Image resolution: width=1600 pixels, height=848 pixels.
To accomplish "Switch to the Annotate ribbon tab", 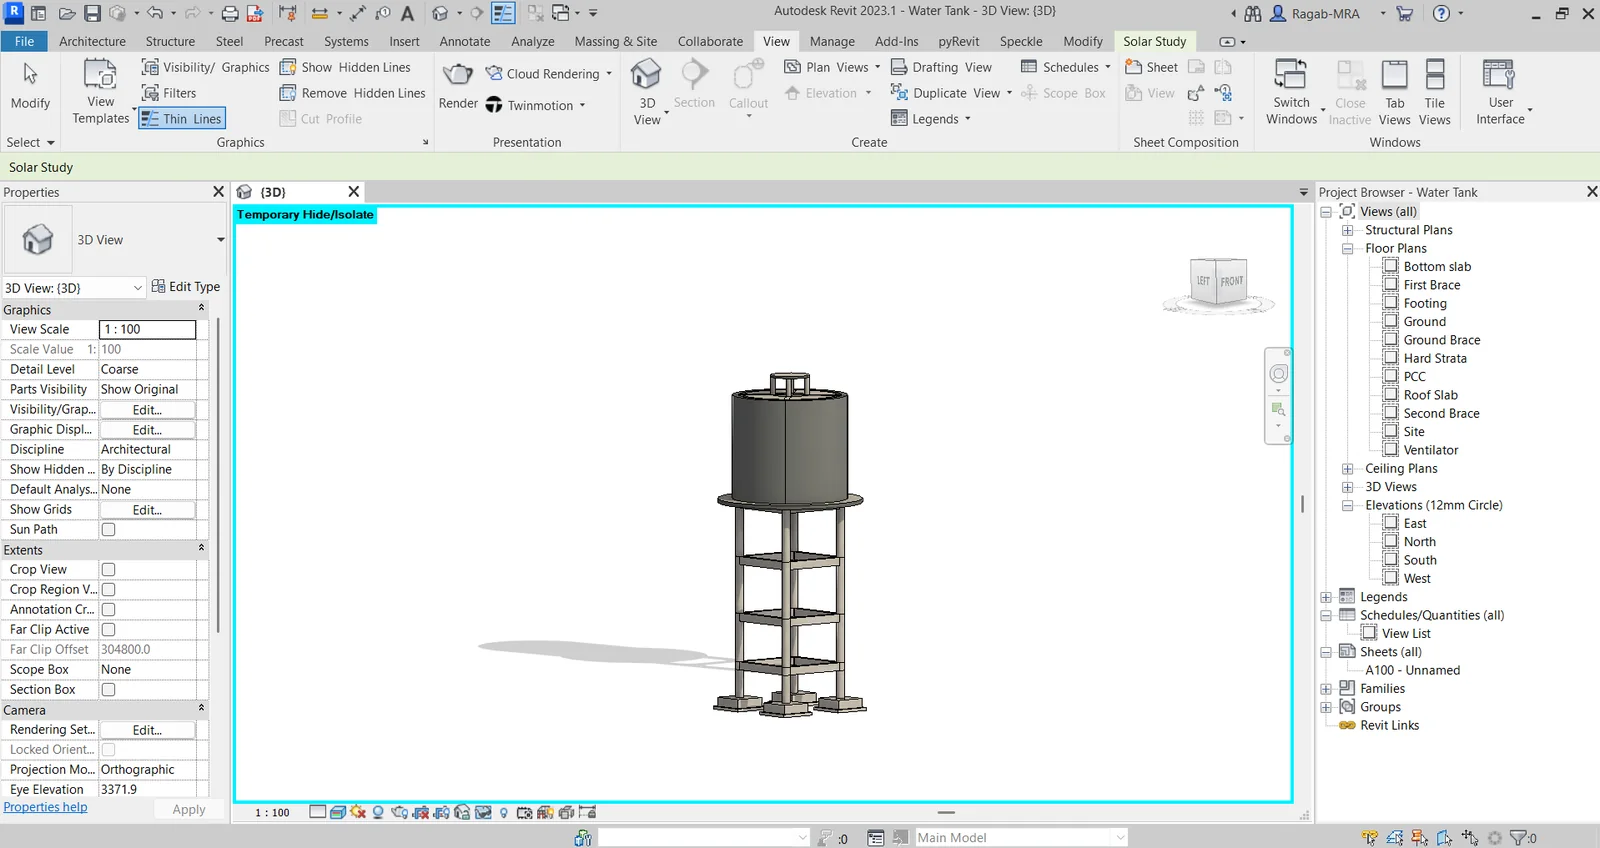I will (x=465, y=41).
